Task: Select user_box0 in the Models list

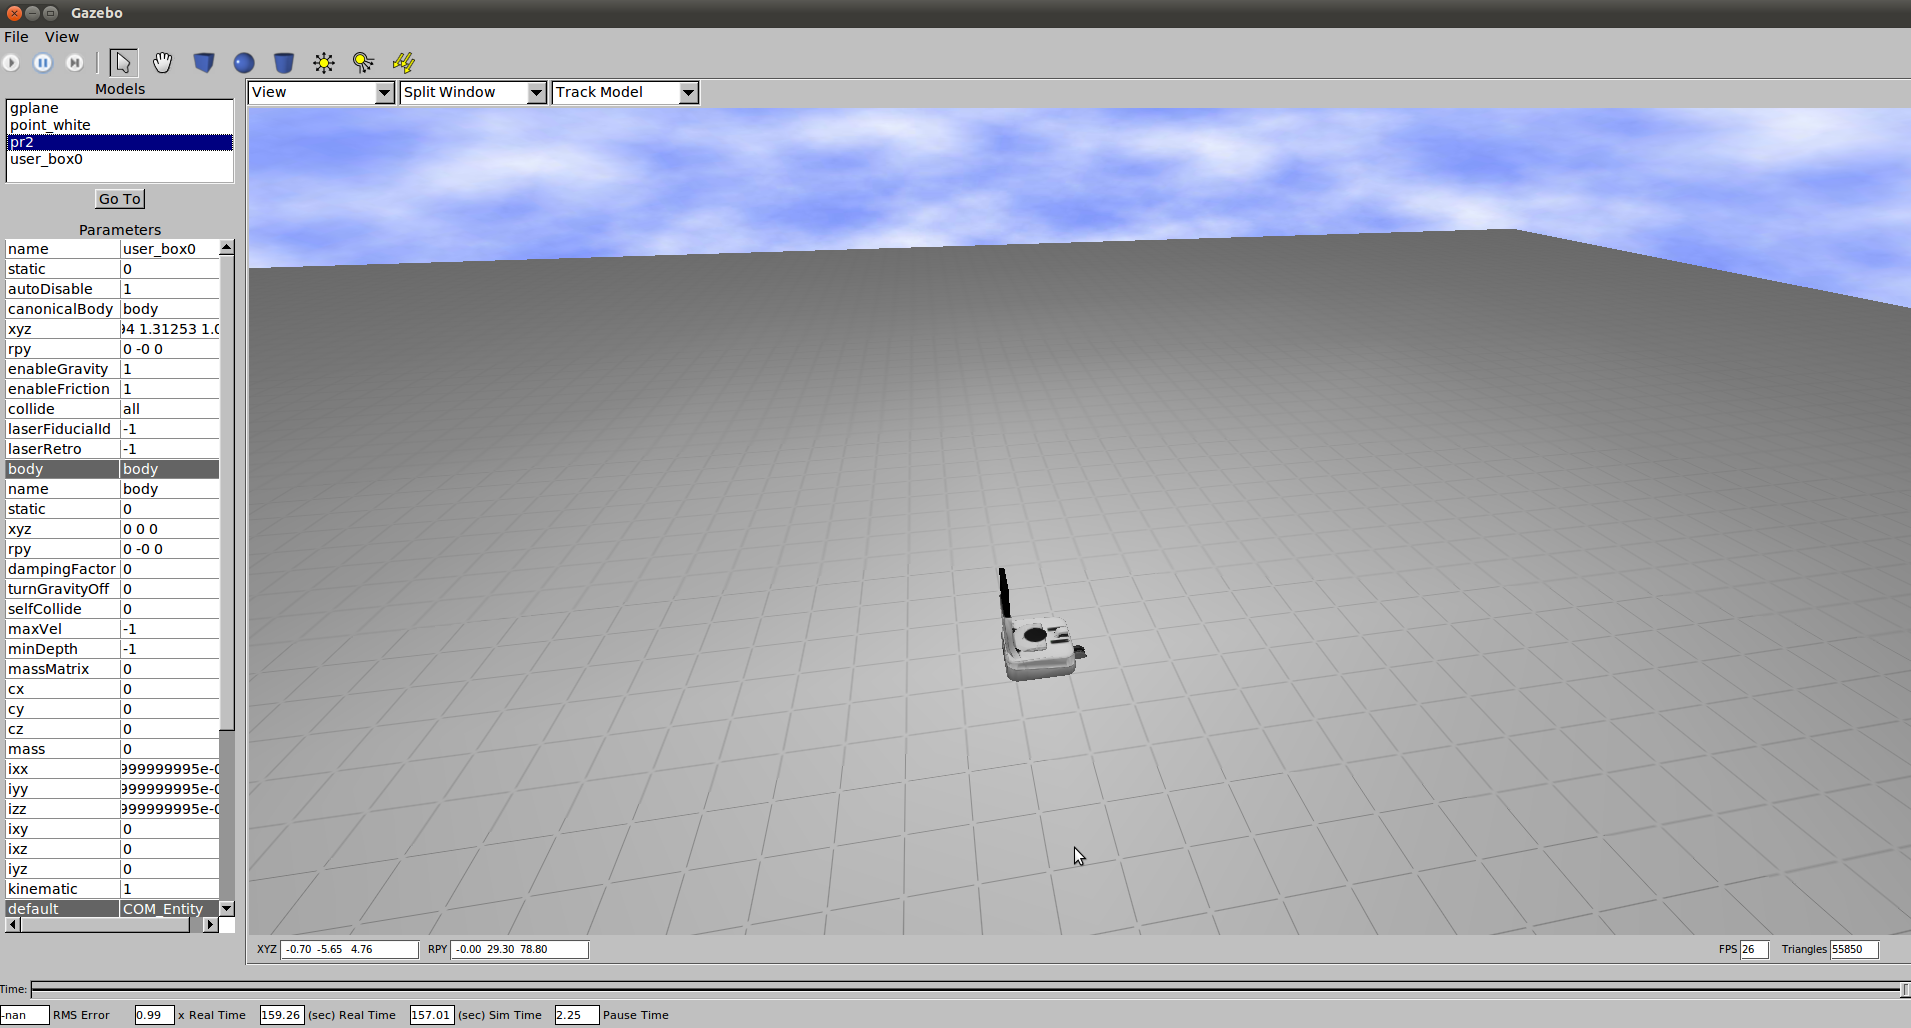Action: [120, 159]
